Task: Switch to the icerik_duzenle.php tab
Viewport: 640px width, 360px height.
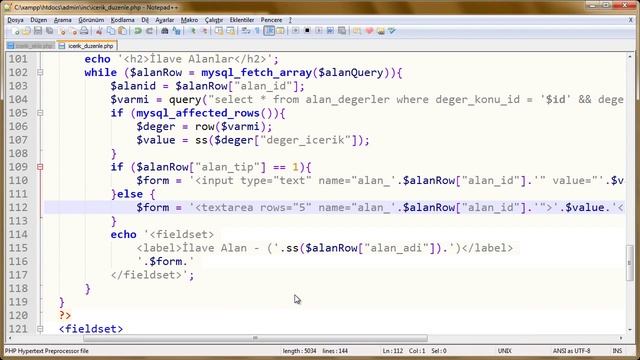Action: pos(87,46)
